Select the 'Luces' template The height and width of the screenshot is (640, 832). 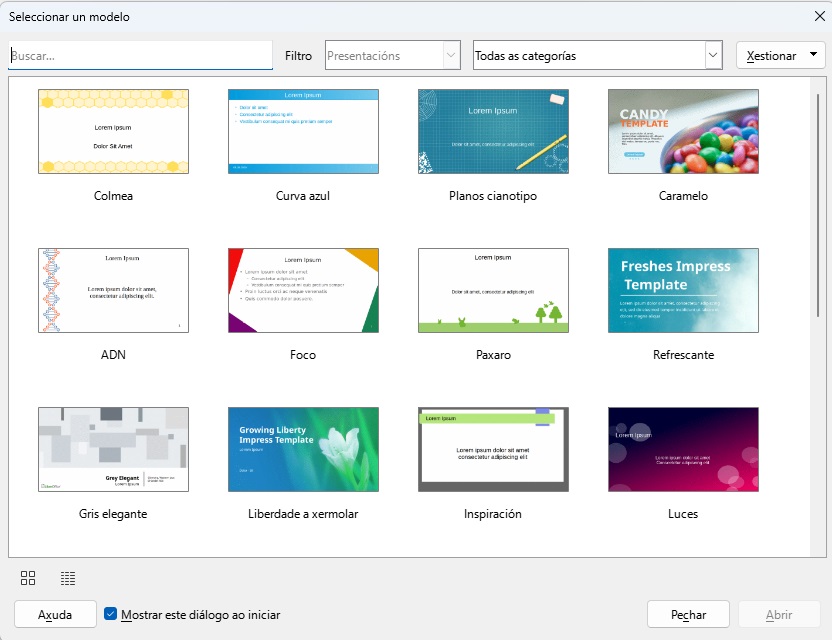pos(683,449)
